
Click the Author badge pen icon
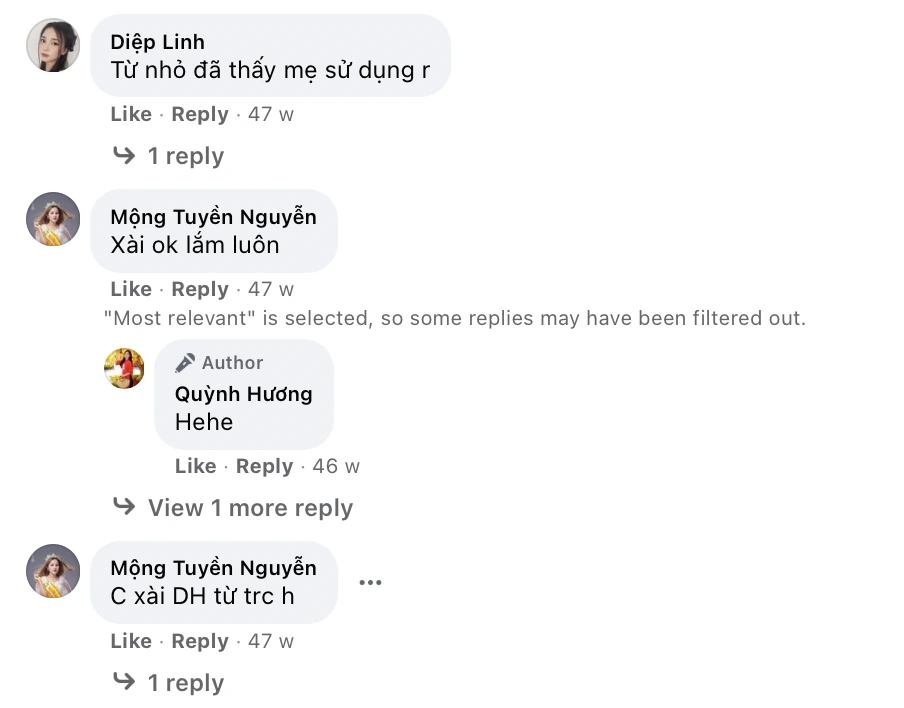tap(185, 363)
